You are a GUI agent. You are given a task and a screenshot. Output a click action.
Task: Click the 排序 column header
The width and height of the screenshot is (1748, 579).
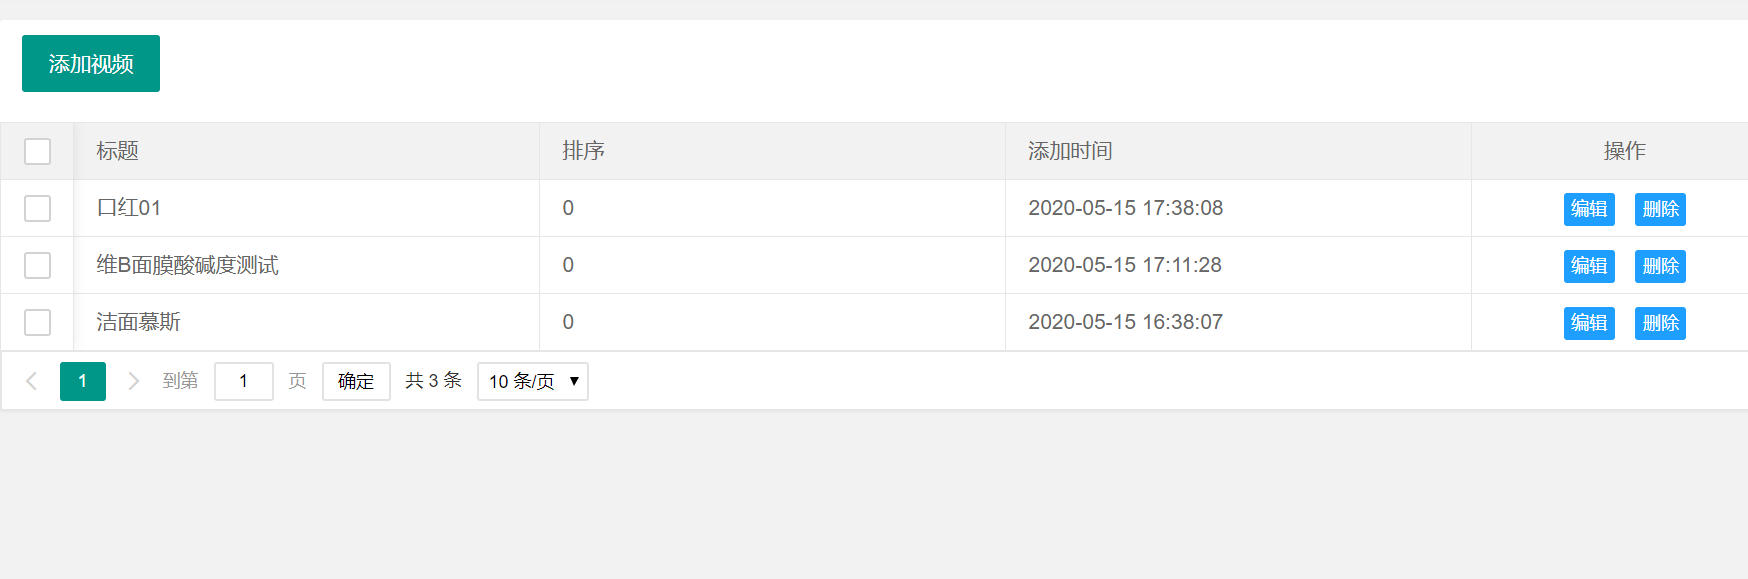(x=583, y=151)
